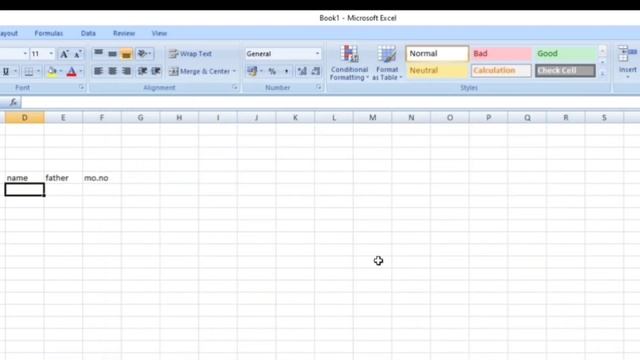Click the Decrease Font Size icon

point(78,54)
